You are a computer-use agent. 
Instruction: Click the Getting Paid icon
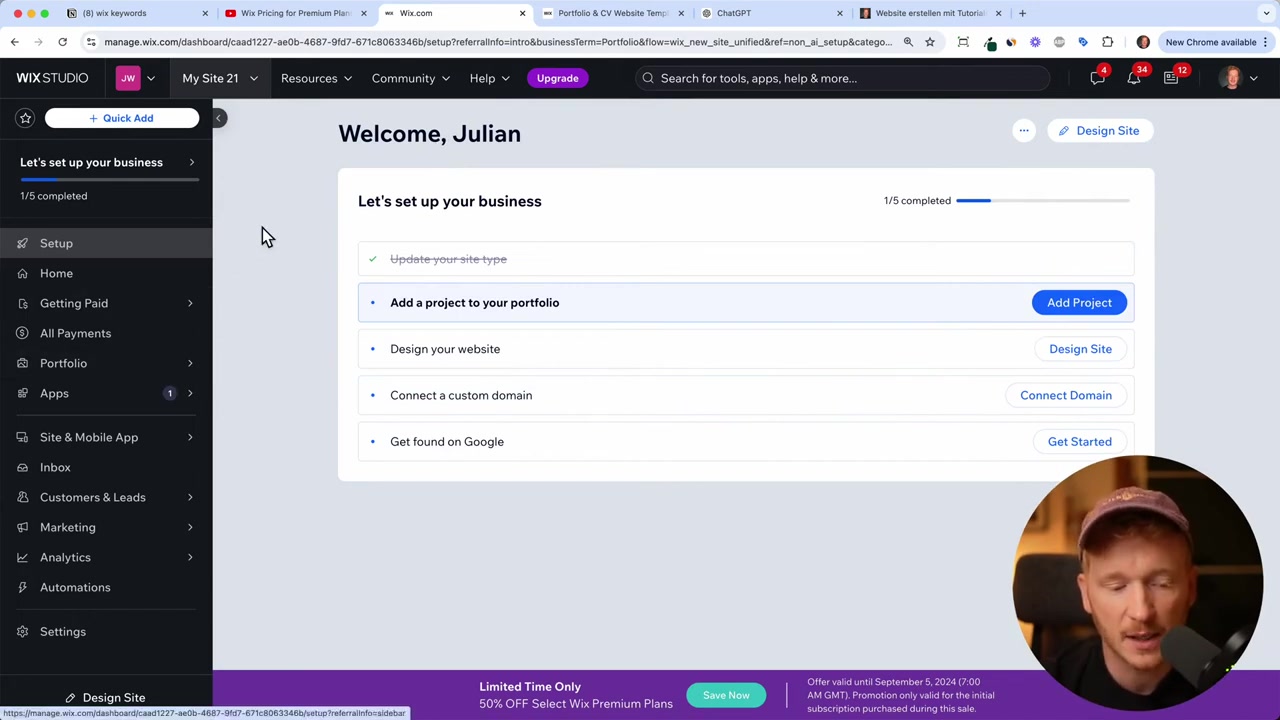22,303
